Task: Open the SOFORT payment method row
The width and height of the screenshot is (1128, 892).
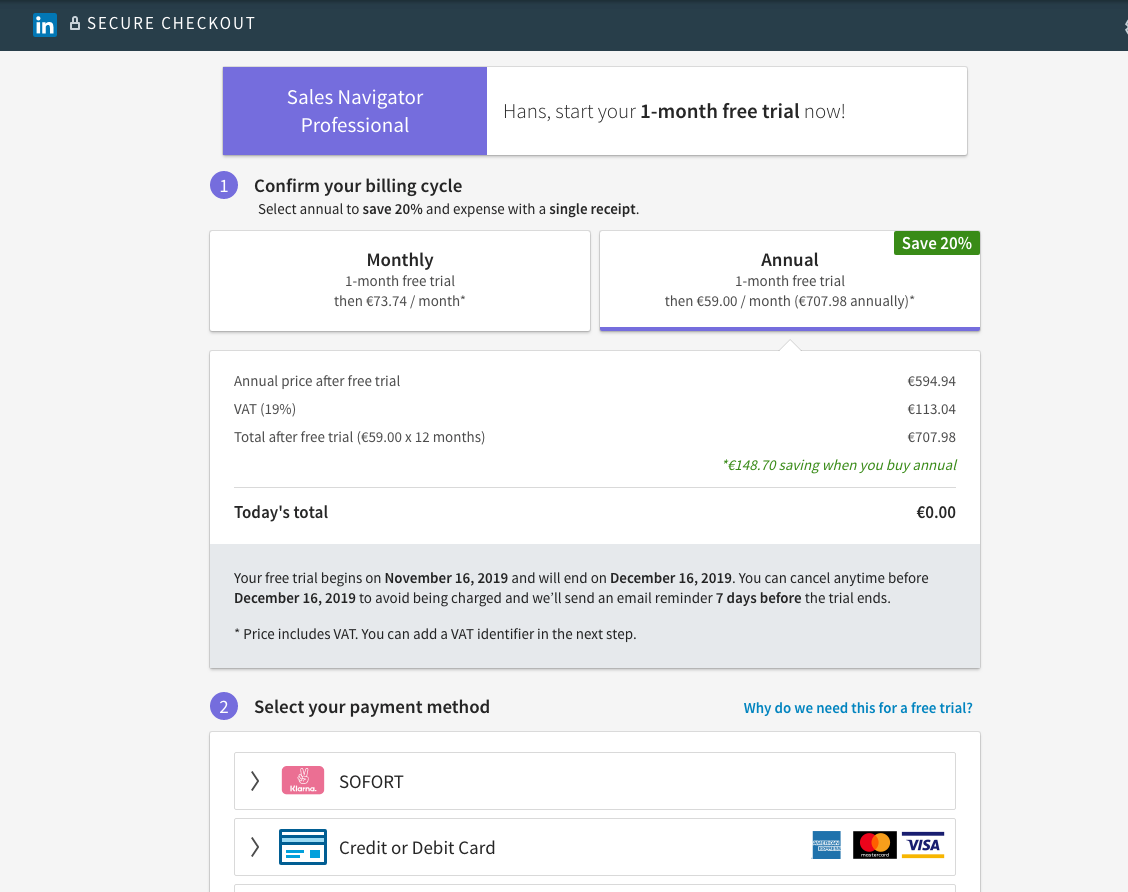Action: click(595, 781)
